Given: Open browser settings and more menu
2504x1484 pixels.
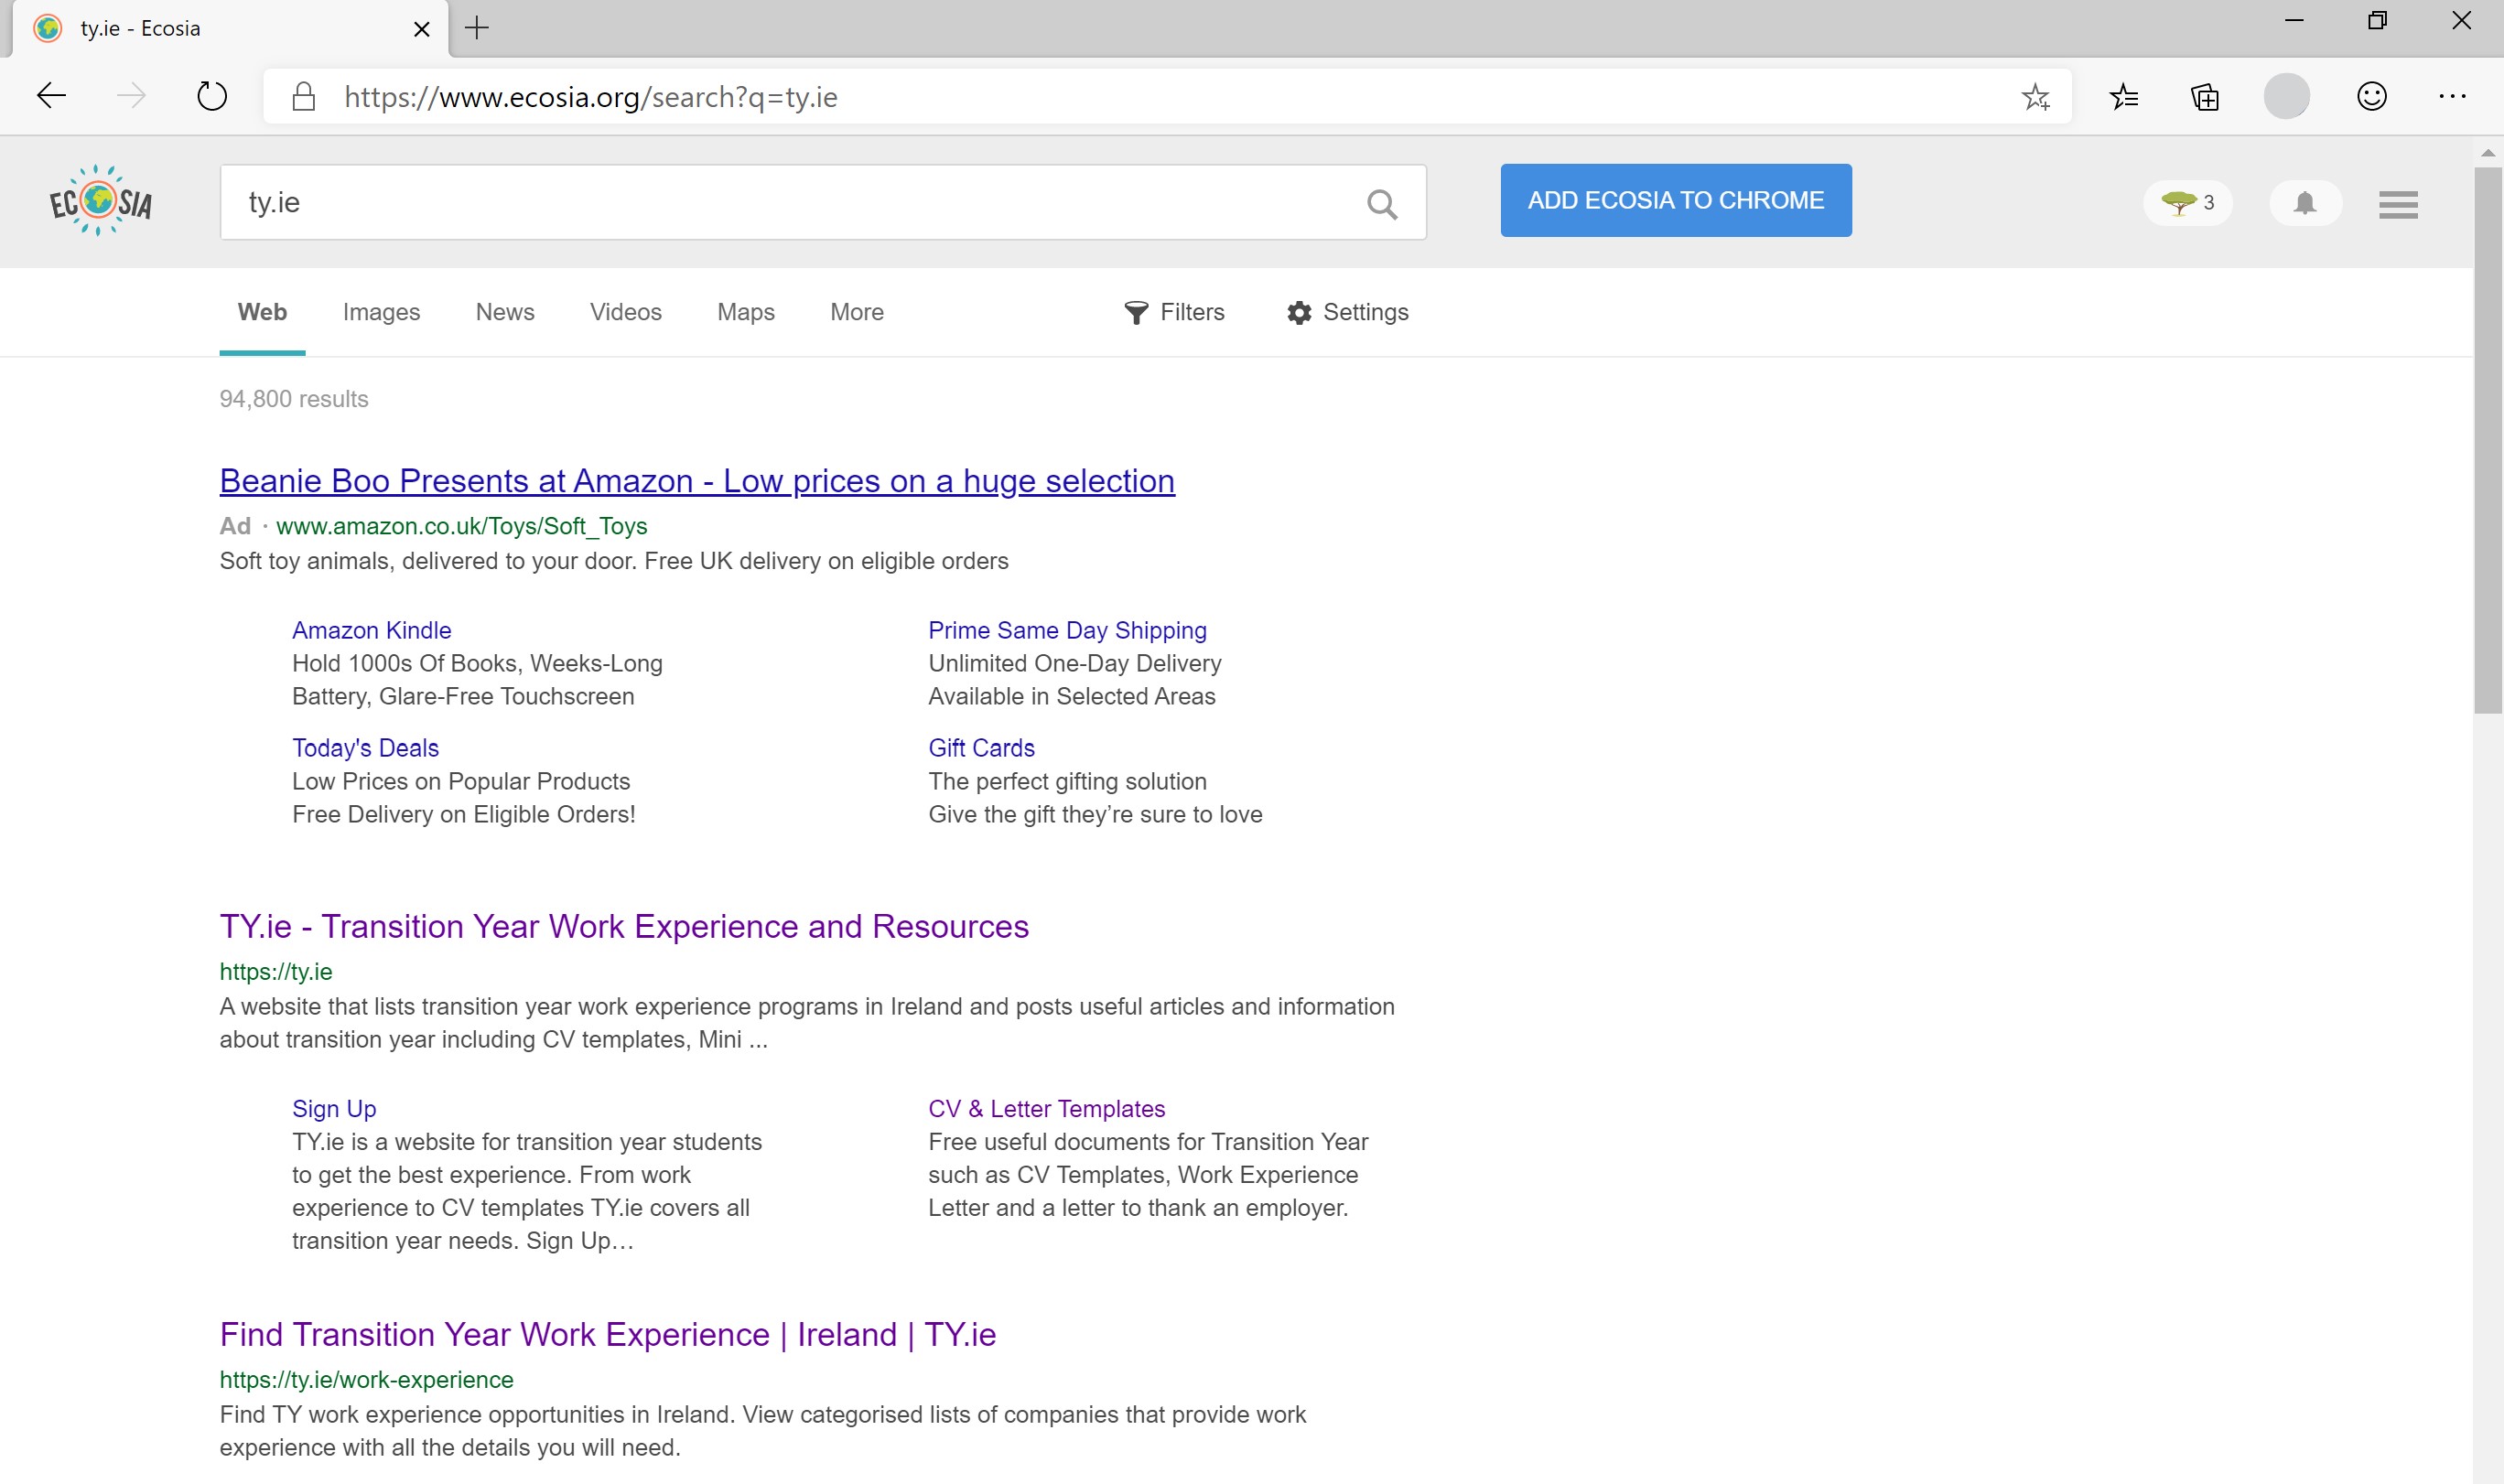Looking at the screenshot, I should pos(2452,96).
